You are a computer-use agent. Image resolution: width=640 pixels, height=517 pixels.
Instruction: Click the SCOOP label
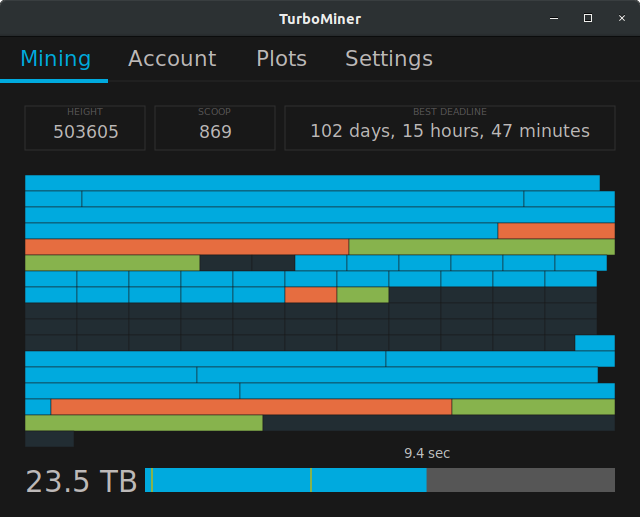[x=214, y=112]
